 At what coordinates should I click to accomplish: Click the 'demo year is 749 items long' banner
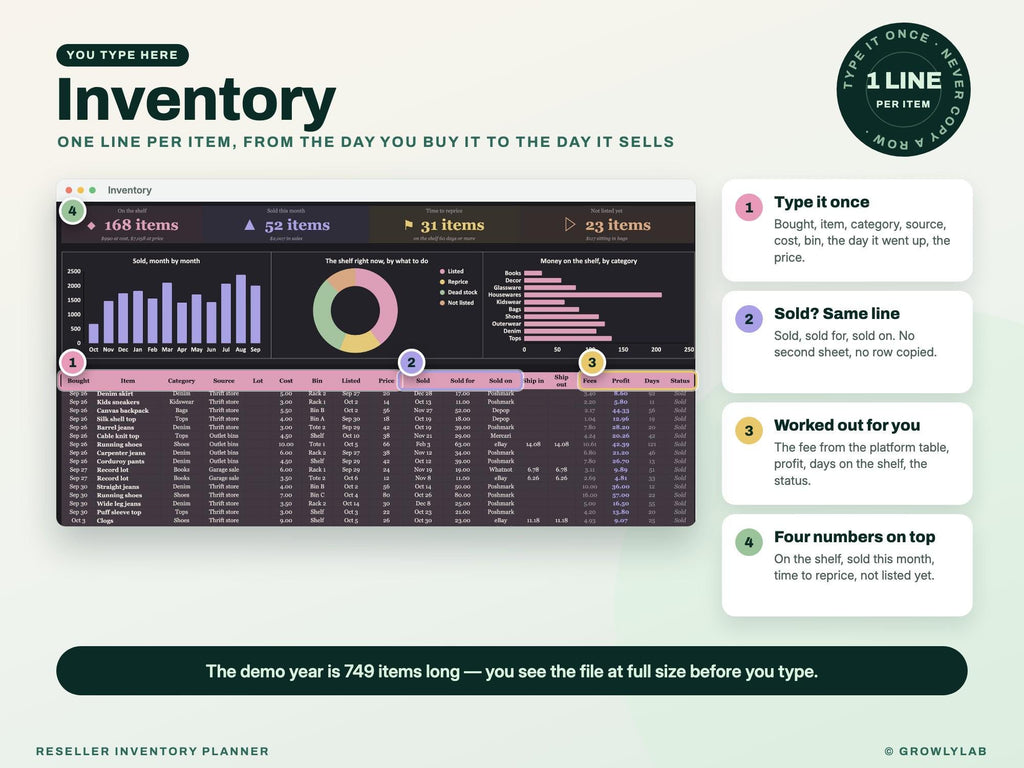[x=511, y=671]
